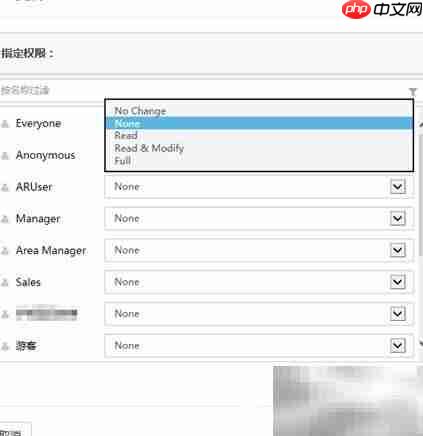423x436 pixels.
Task: Click the filter funnel icon
Action: click(x=413, y=92)
